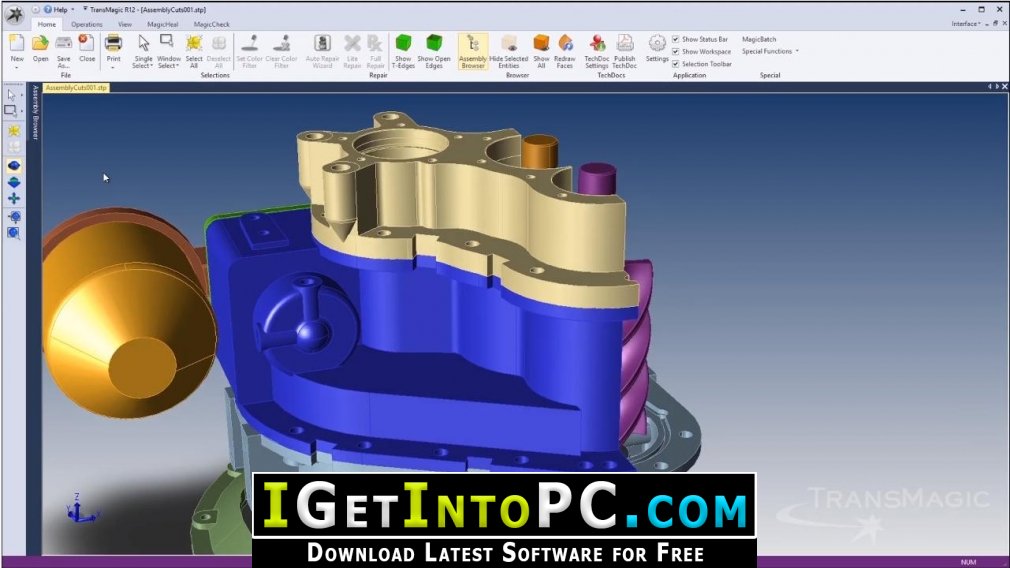
Task: Uncheck the Show Status Bar checkbox
Action: [676, 39]
